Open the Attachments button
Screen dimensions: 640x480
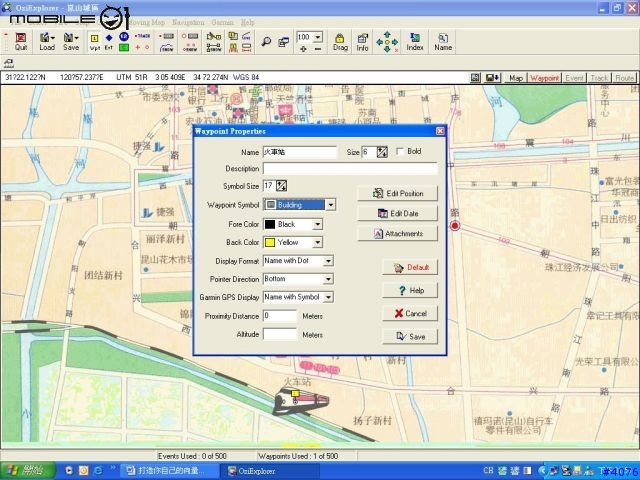click(x=397, y=233)
